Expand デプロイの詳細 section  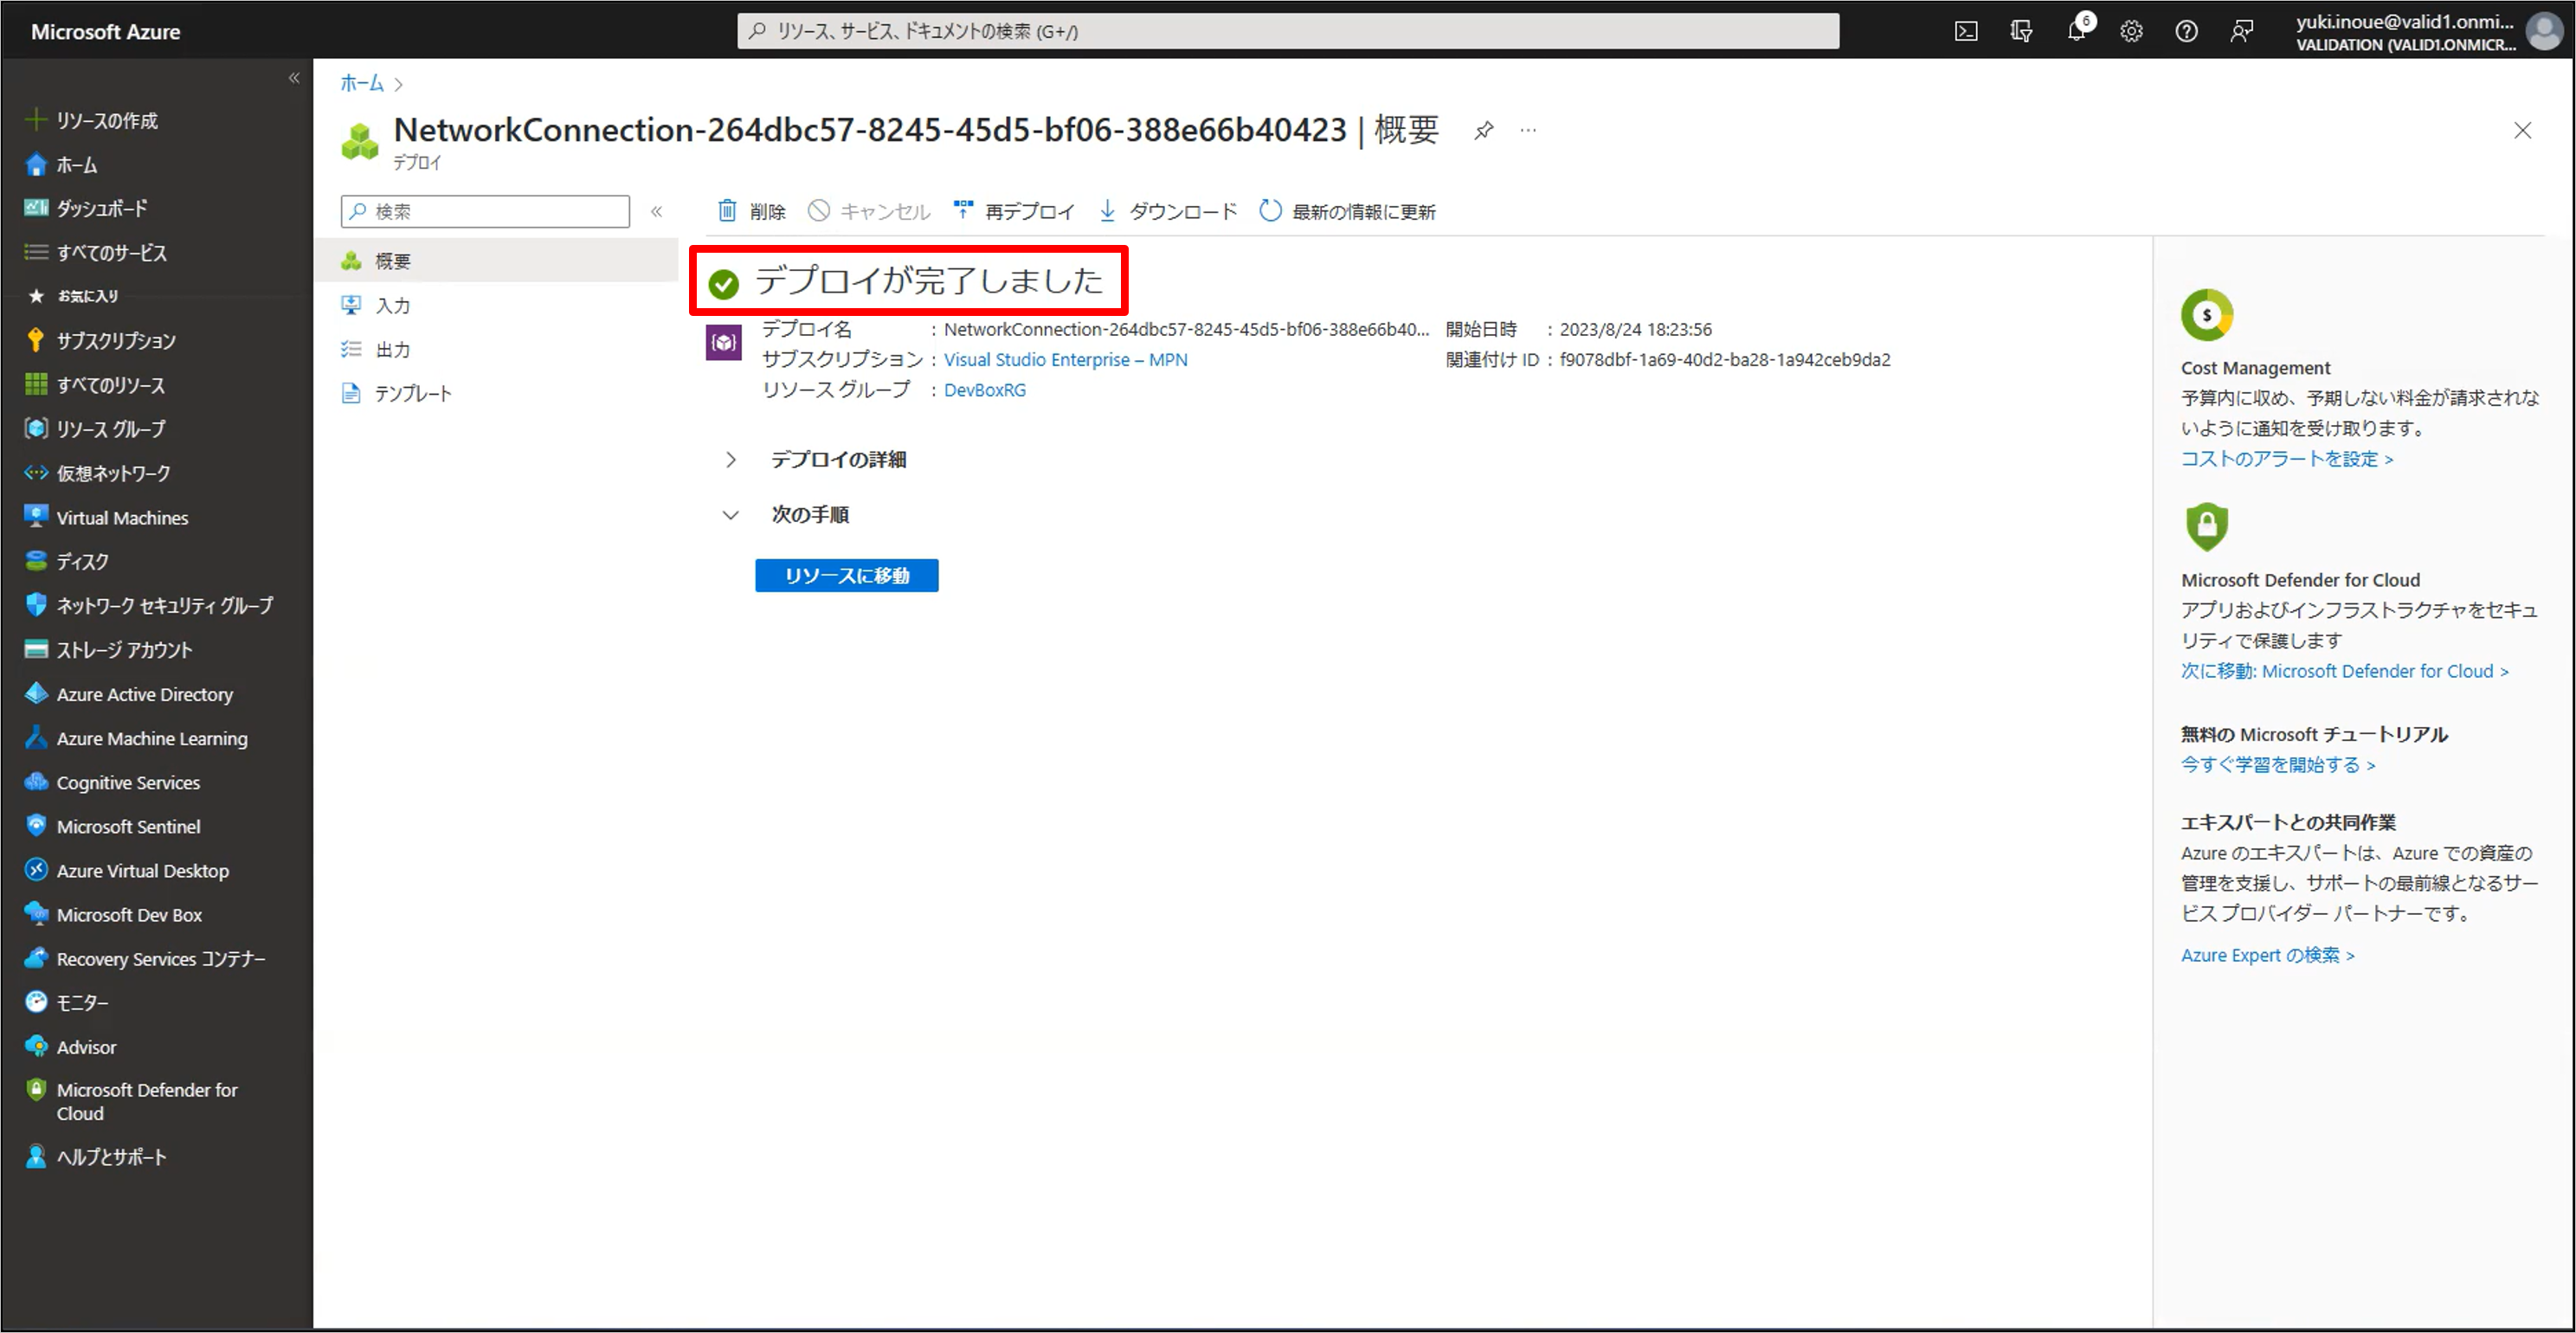(731, 459)
